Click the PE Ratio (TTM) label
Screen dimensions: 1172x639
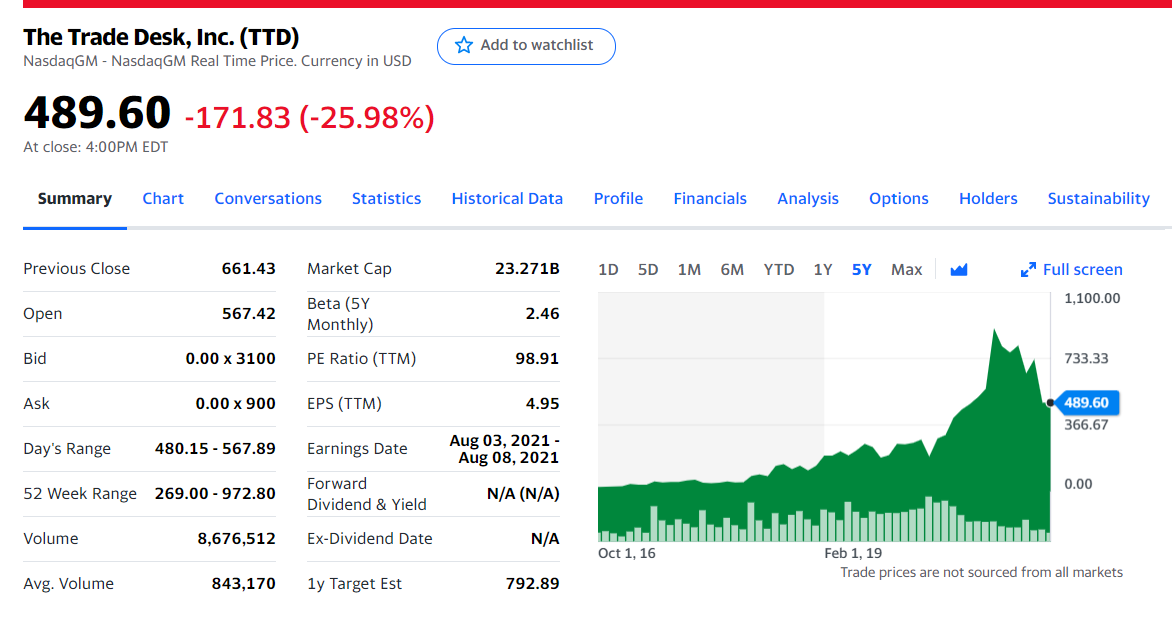[362, 359]
